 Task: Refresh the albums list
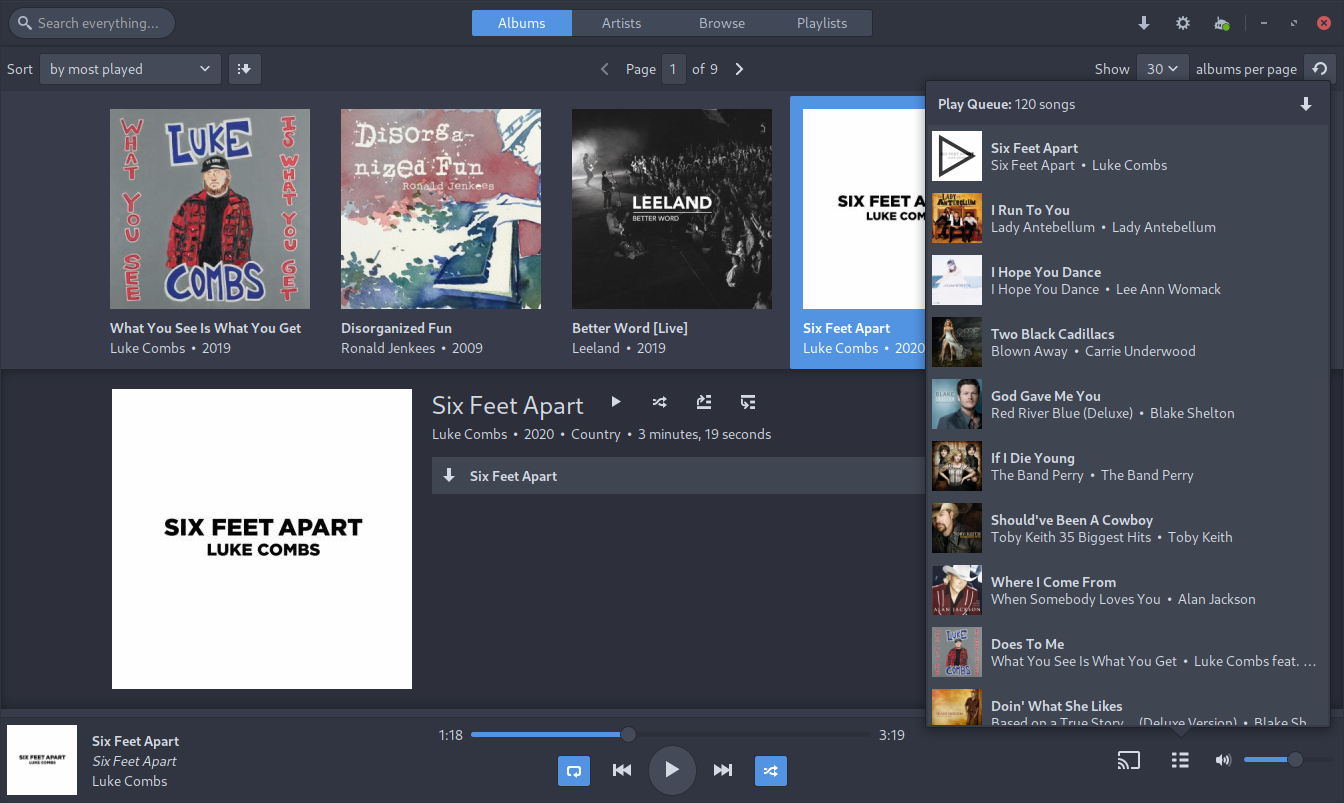click(1320, 69)
